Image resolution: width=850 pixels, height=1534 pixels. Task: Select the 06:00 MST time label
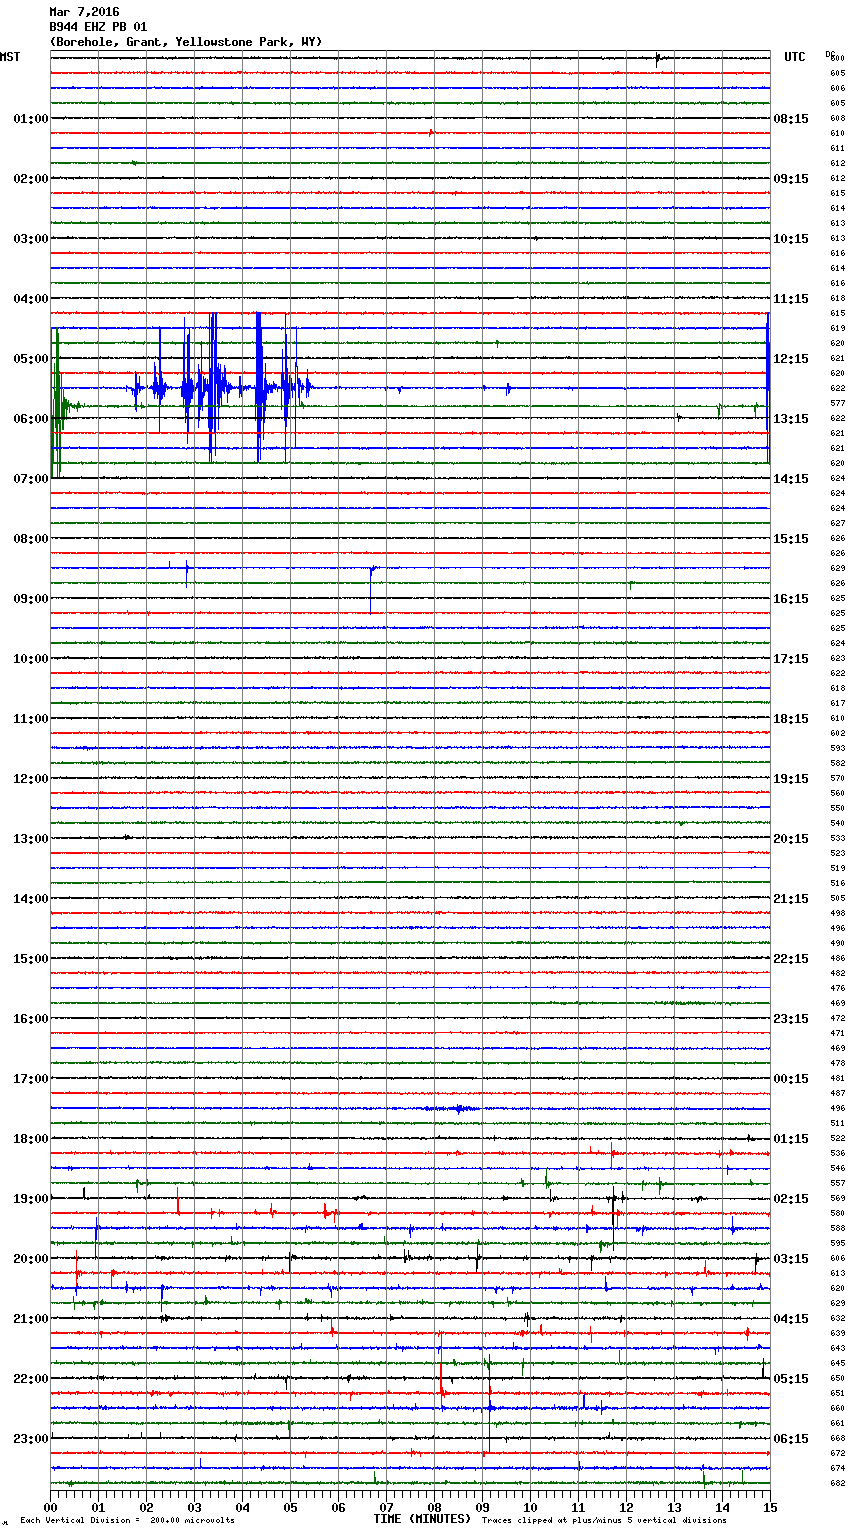point(31,419)
